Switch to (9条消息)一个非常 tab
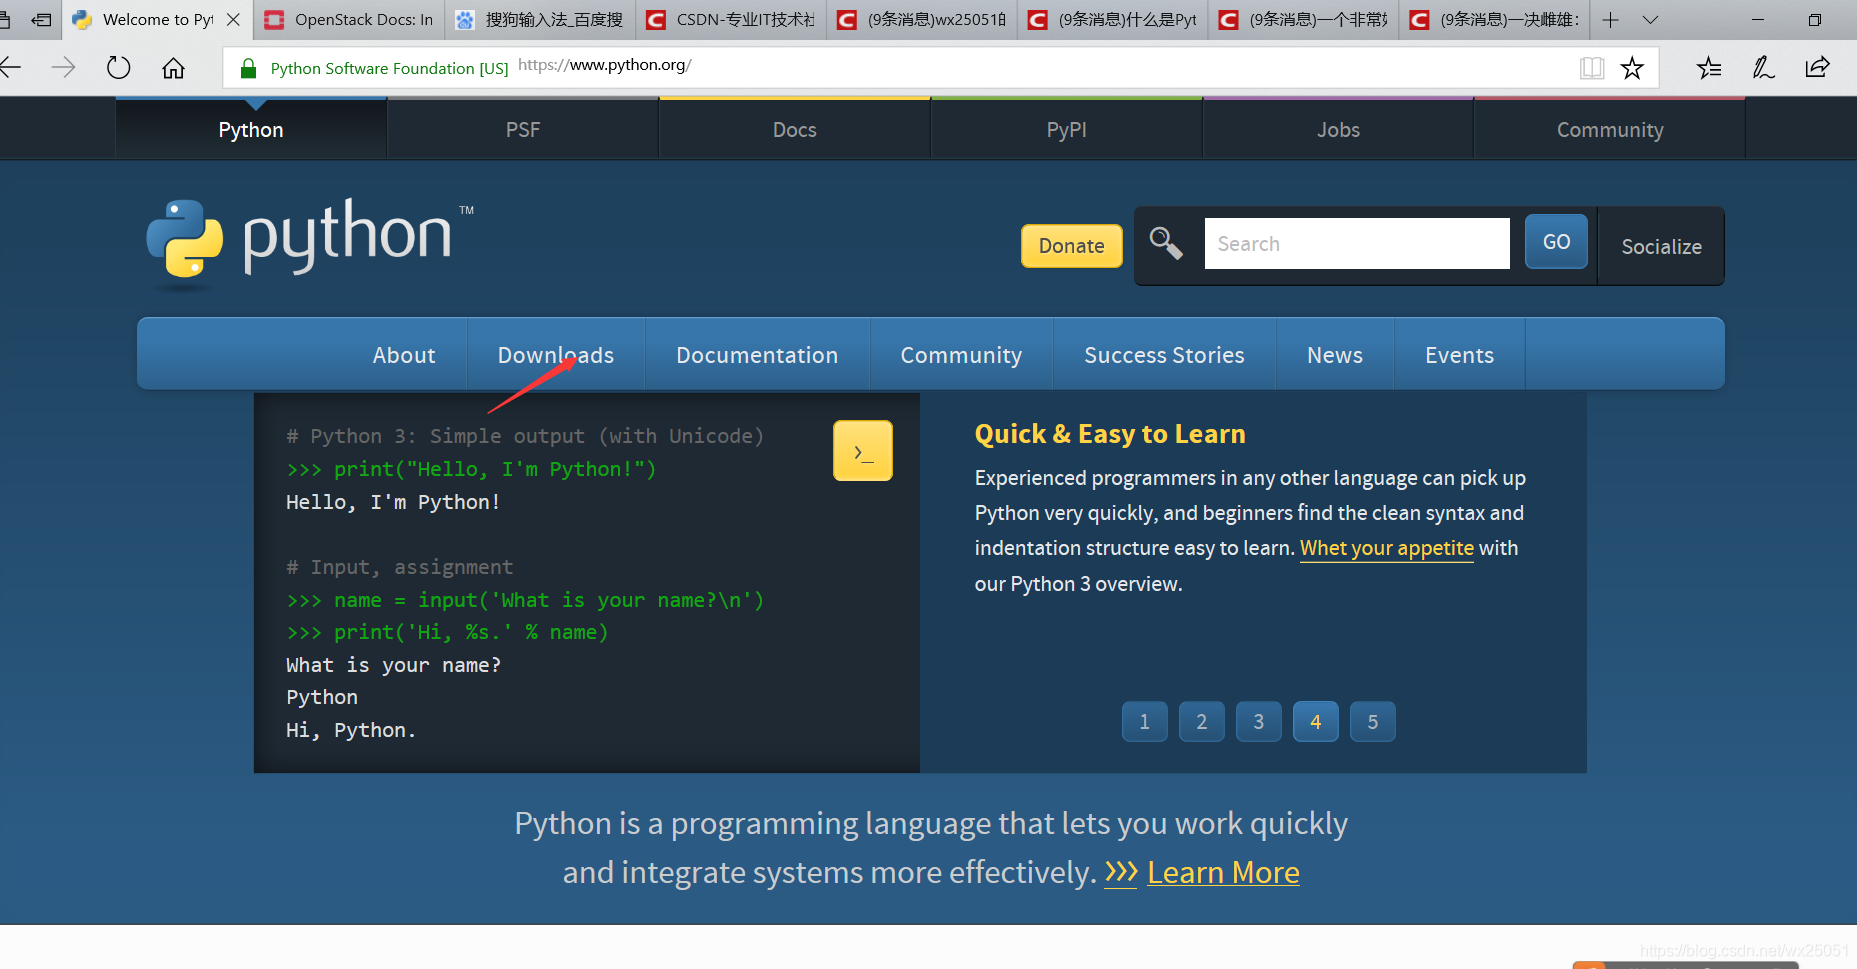 pyautogui.click(x=1304, y=19)
